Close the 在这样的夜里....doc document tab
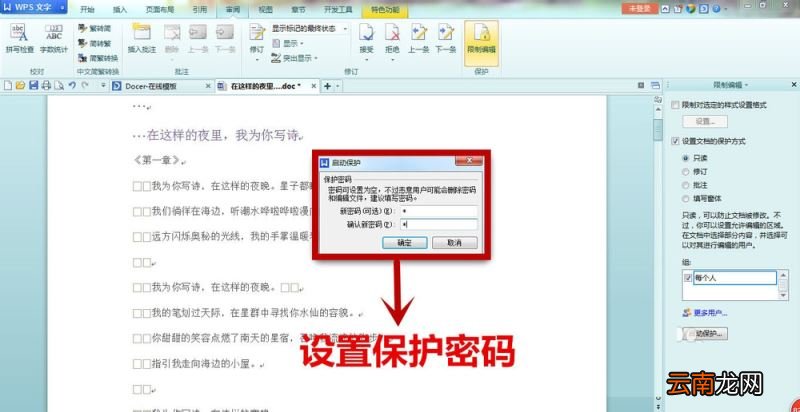The height and width of the screenshot is (412, 800). click(313, 86)
